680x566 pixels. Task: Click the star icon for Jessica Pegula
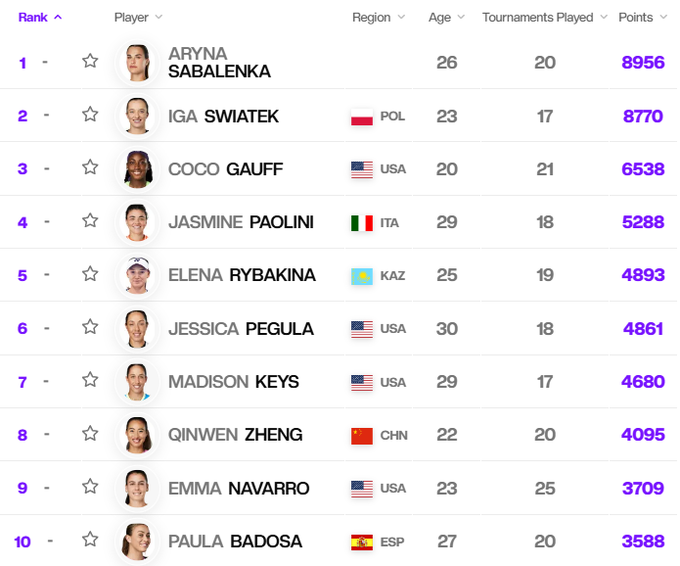90,326
